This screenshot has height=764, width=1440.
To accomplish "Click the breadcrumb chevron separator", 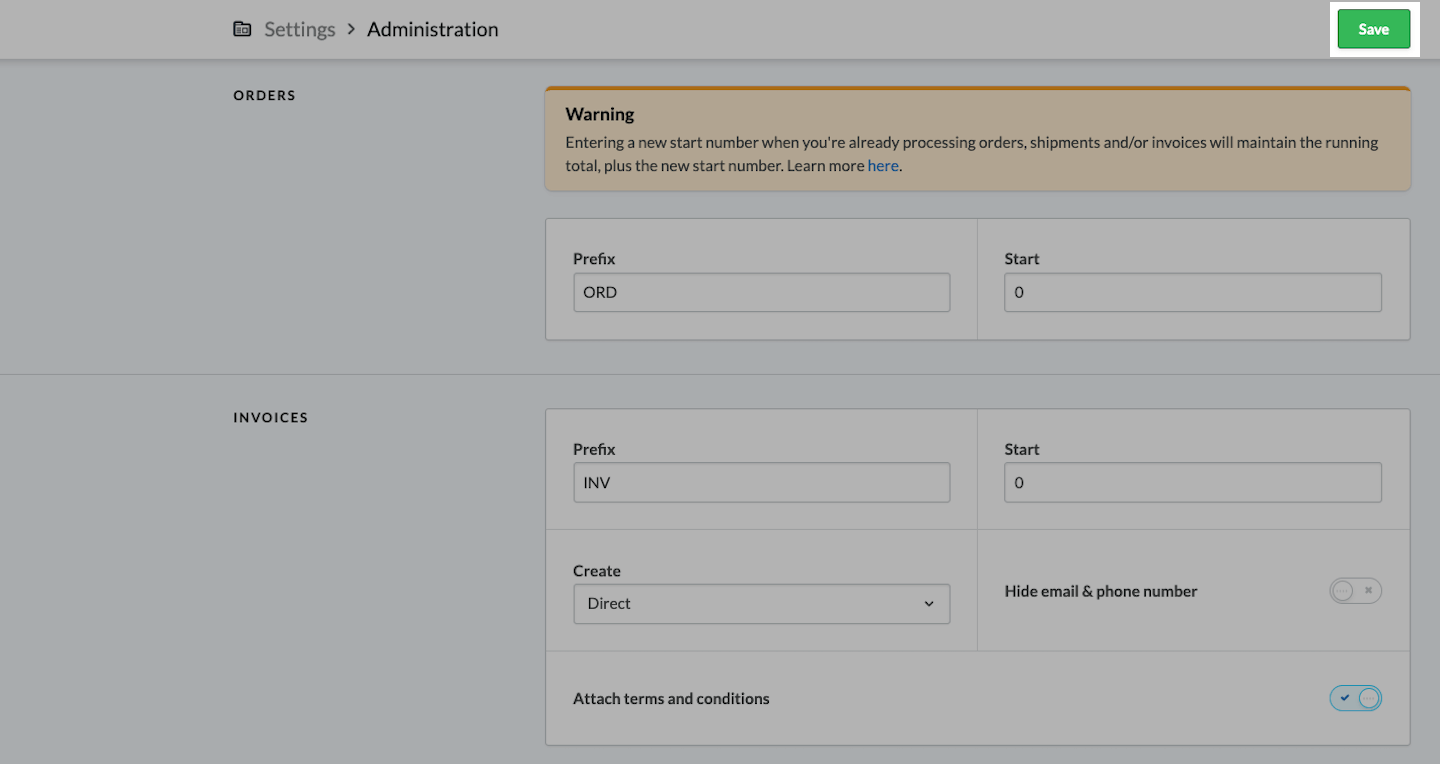I will coord(351,29).
